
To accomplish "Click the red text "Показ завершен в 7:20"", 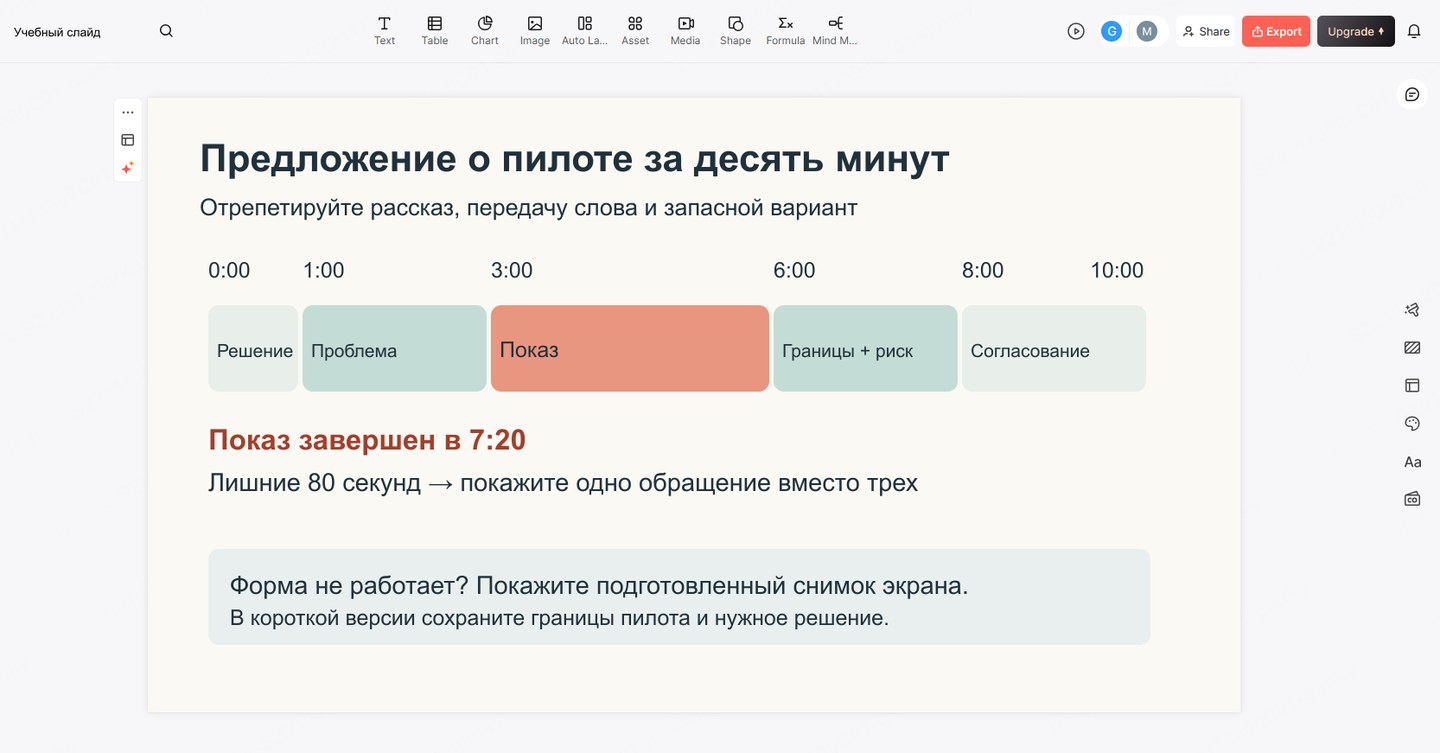I will tap(367, 440).
